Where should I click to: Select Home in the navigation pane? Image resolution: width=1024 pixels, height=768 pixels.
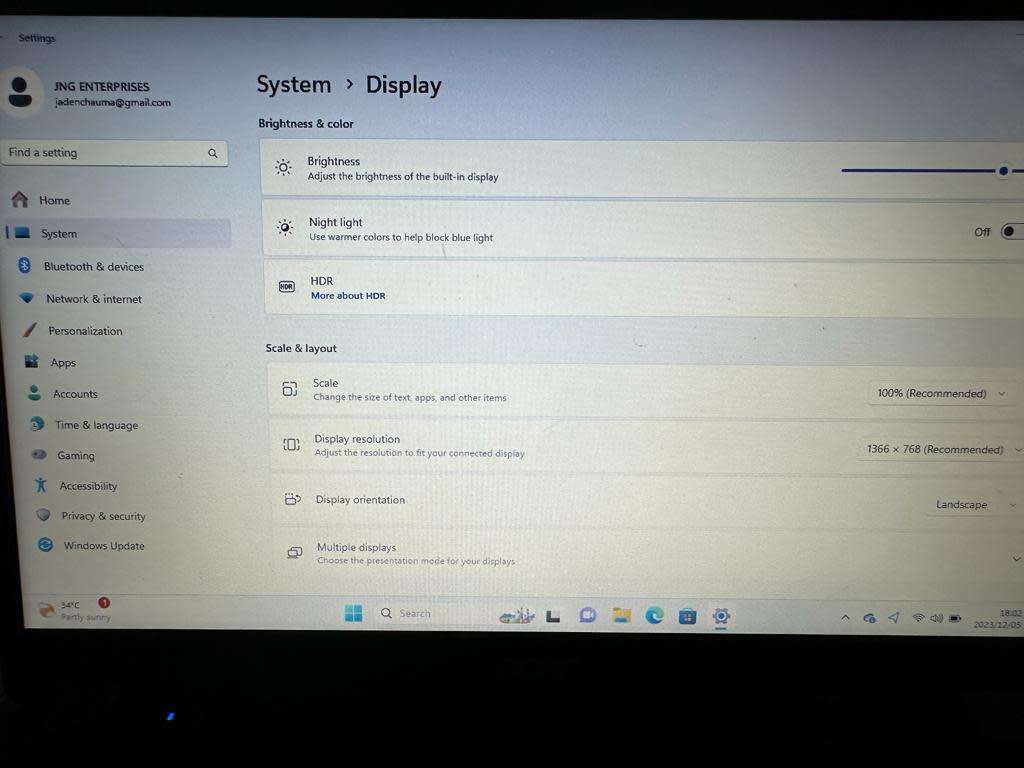[55, 200]
